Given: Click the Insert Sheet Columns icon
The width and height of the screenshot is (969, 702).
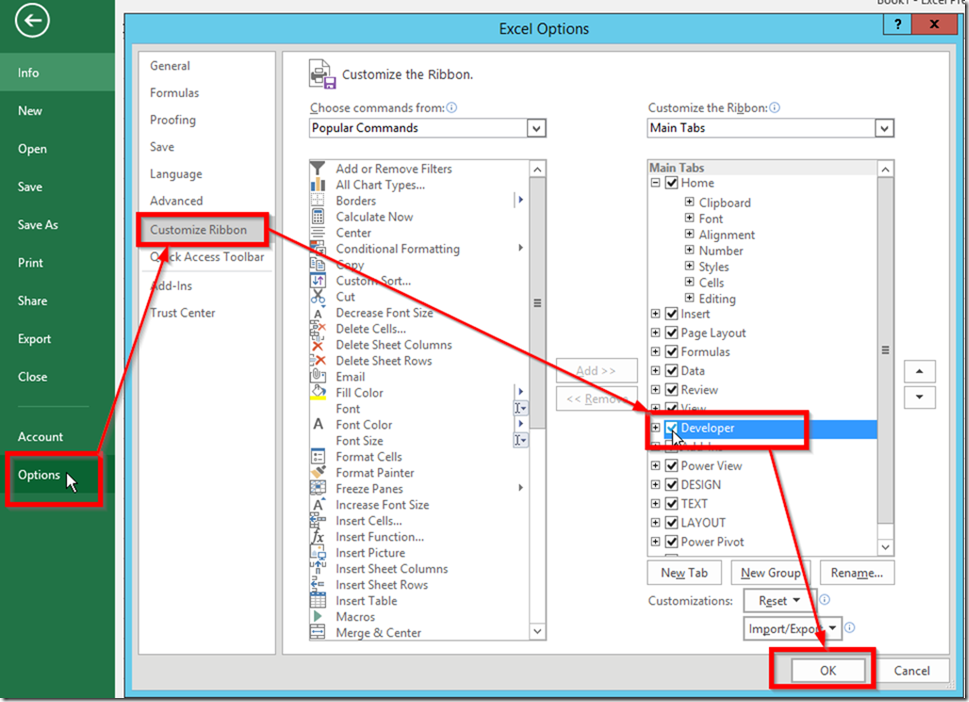Looking at the screenshot, I should click(318, 569).
